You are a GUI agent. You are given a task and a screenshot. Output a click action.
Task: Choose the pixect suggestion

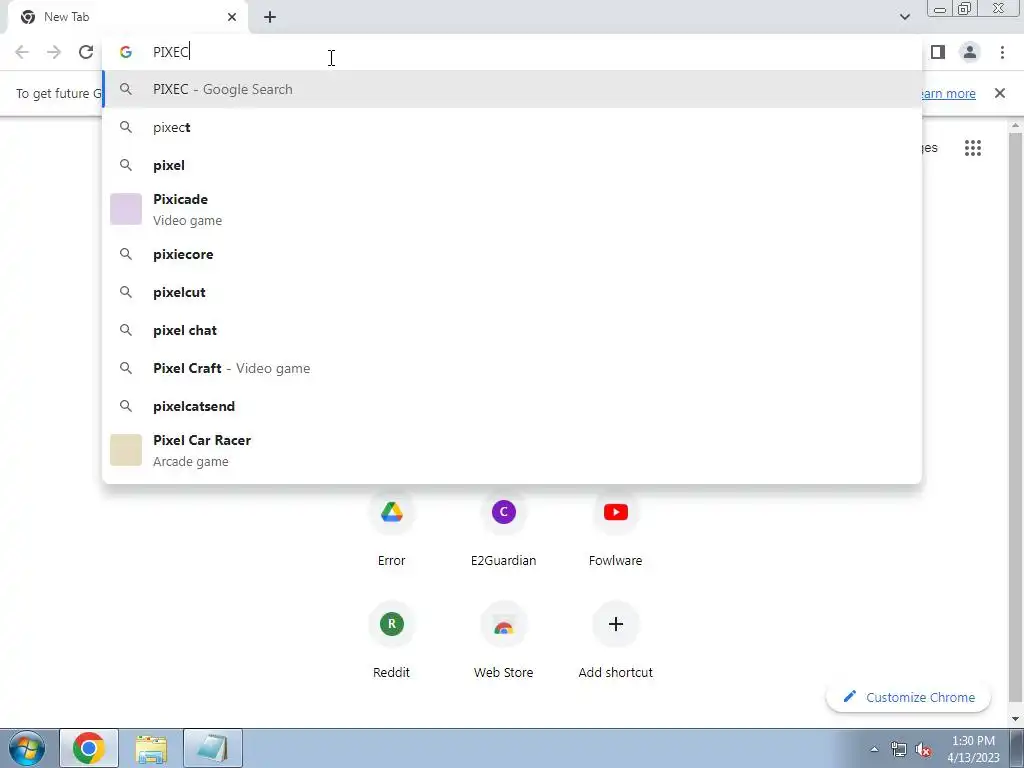coord(512,127)
